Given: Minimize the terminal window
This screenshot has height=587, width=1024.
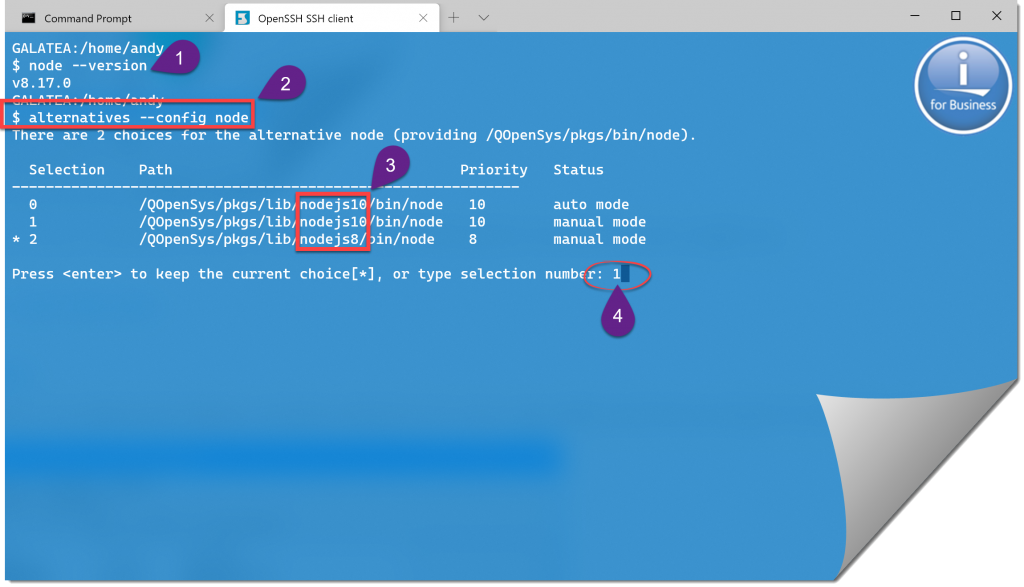Looking at the screenshot, I should point(917,16).
